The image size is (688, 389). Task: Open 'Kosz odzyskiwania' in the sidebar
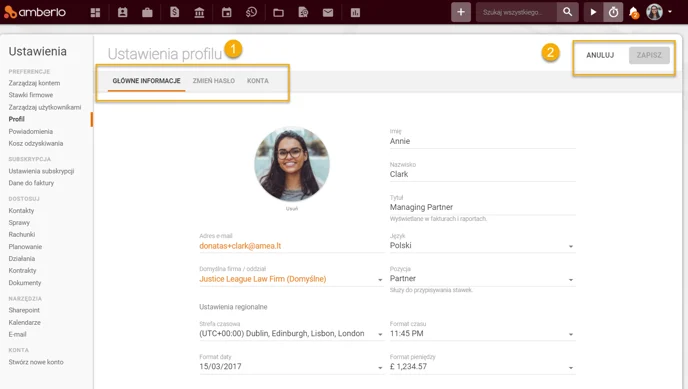36,143
